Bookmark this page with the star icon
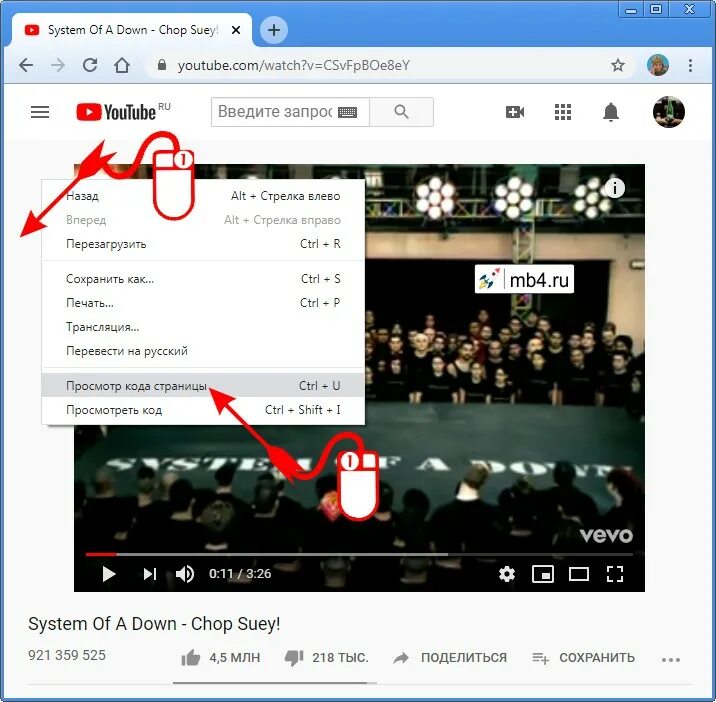Viewport: 716px width, 702px height. 618,65
